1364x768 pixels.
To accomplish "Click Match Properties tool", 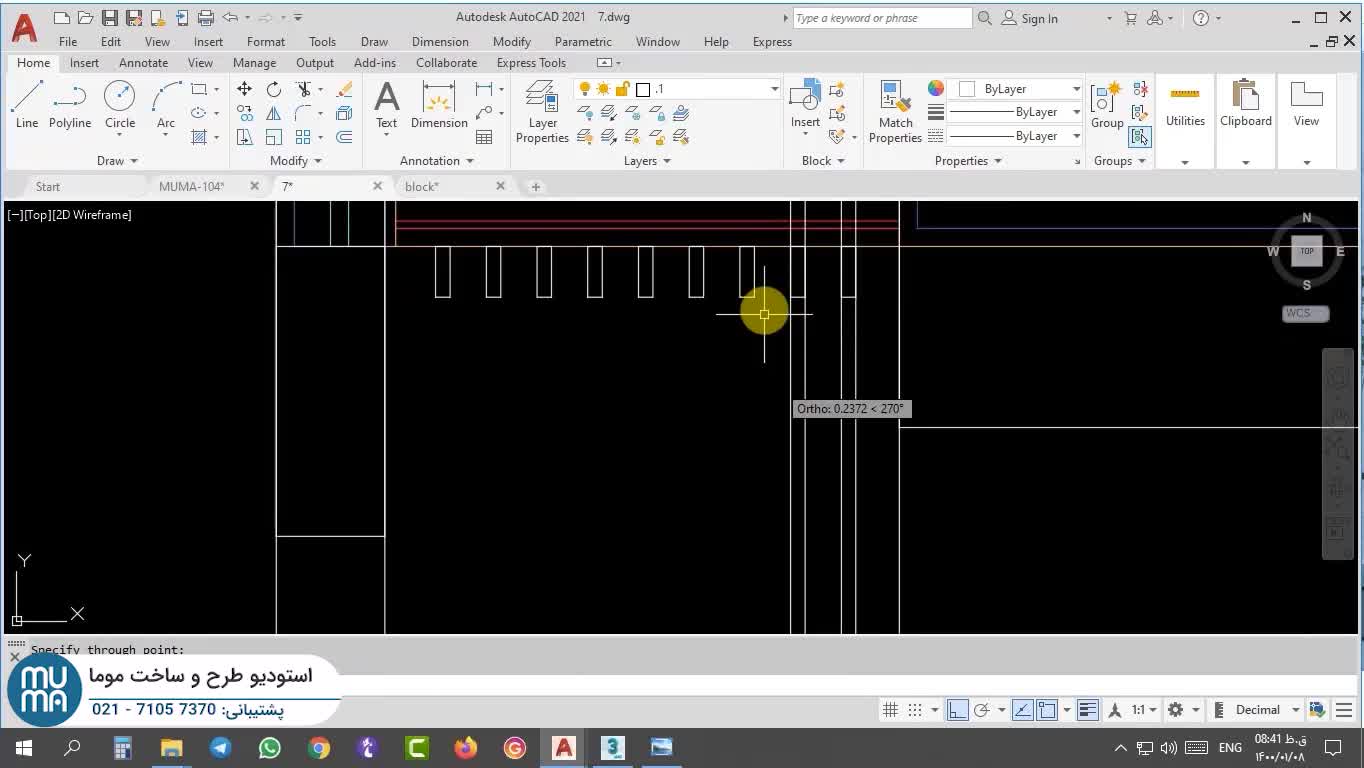I will (895, 112).
